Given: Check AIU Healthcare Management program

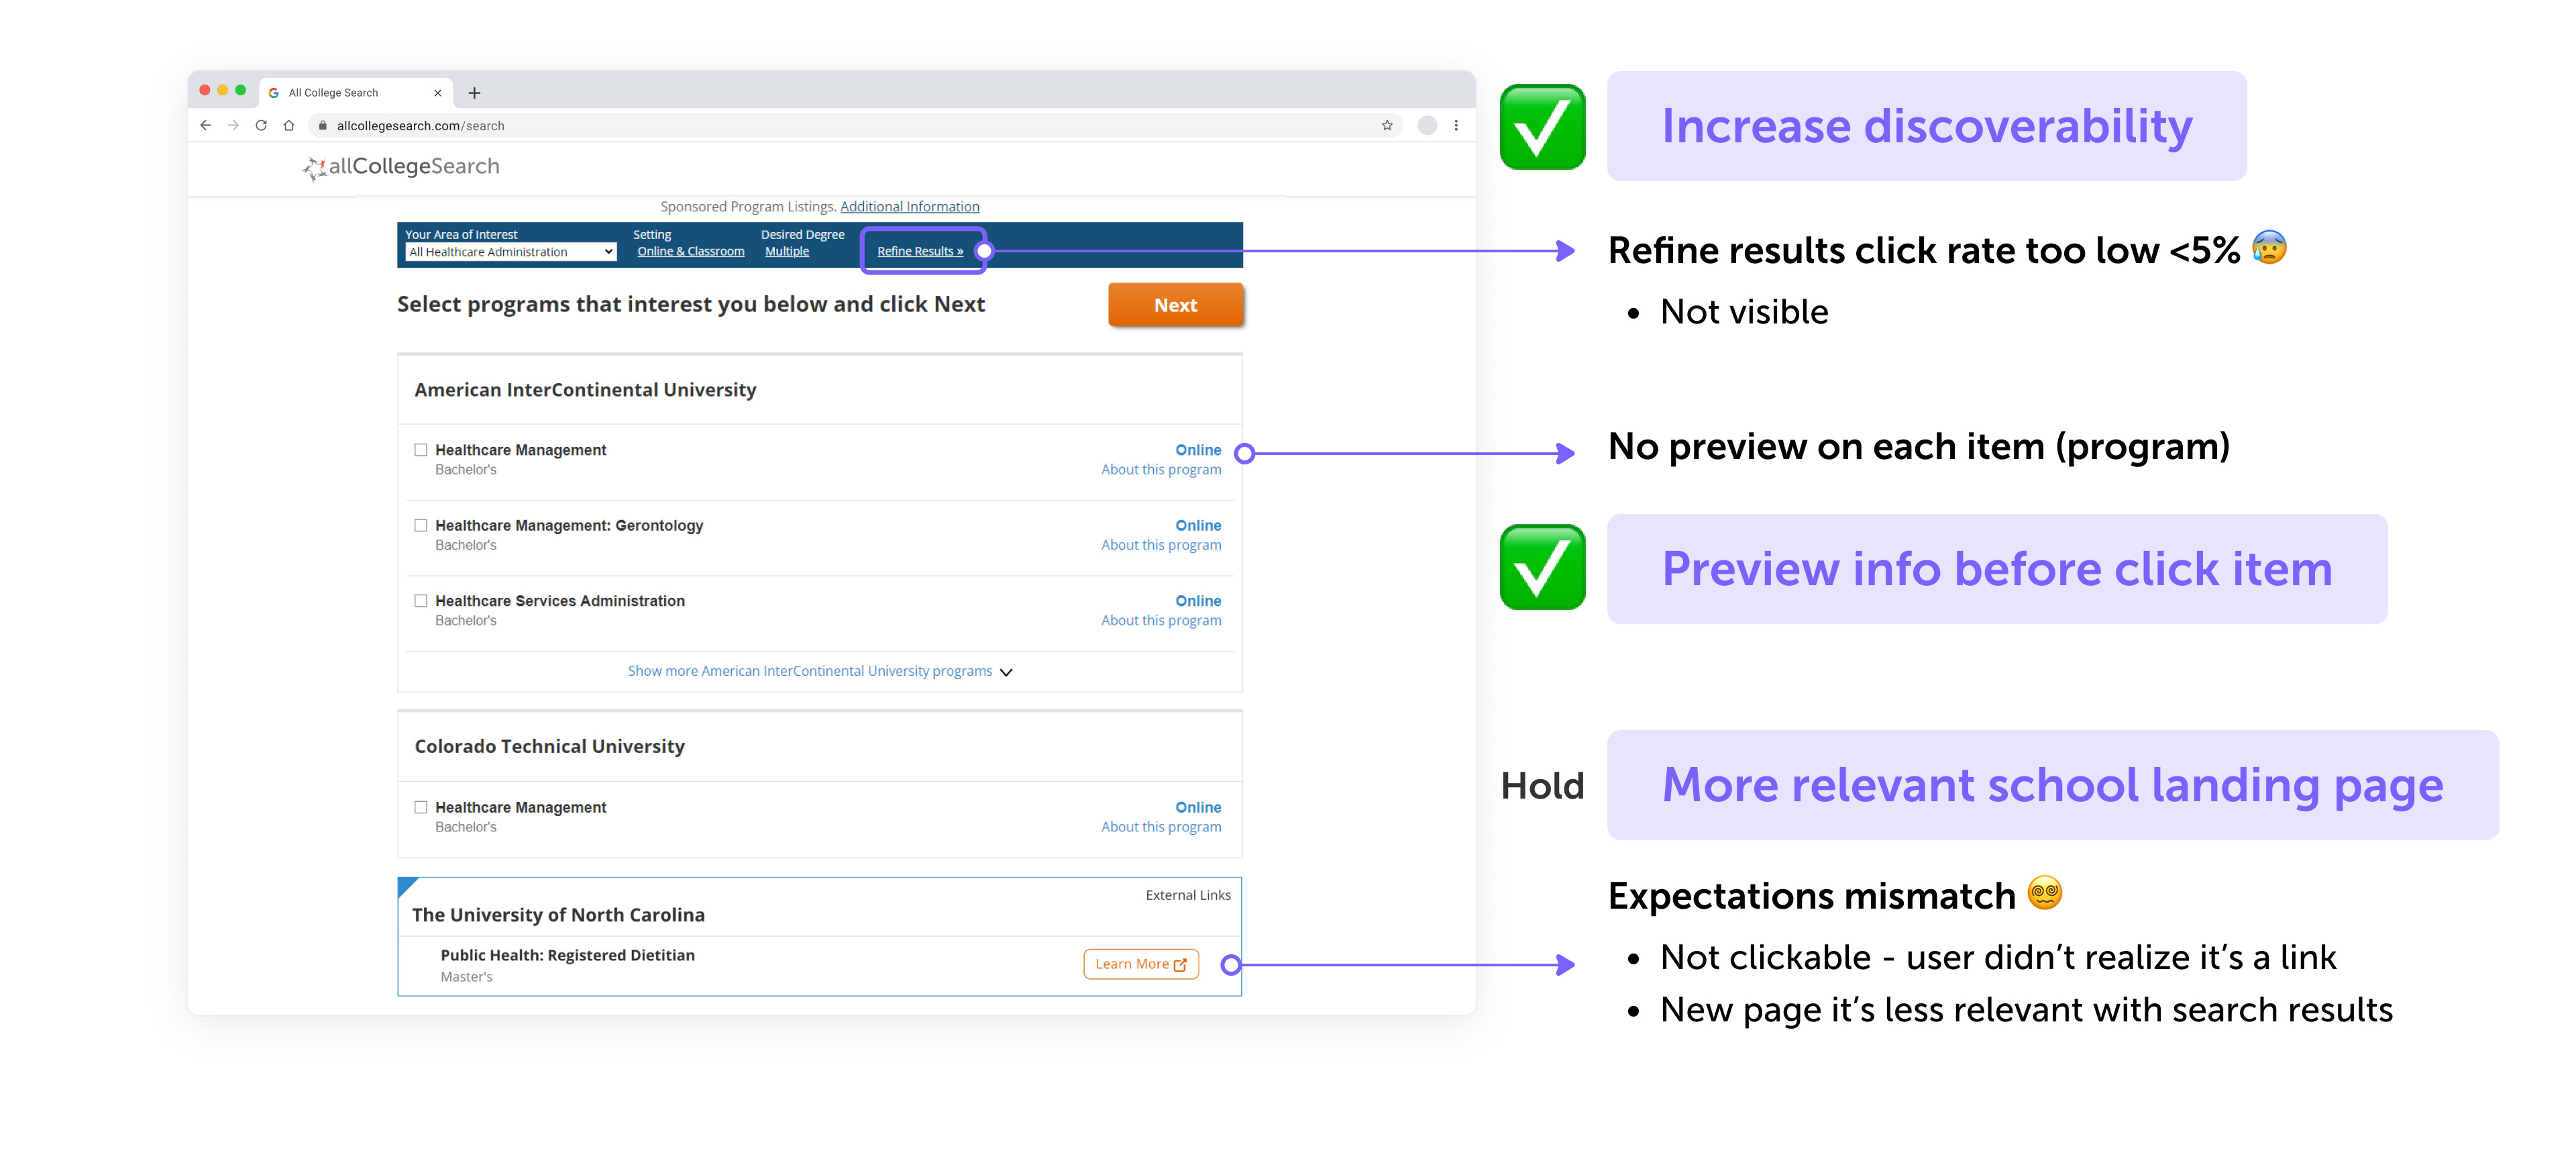Looking at the screenshot, I should pyautogui.click(x=421, y=450).
